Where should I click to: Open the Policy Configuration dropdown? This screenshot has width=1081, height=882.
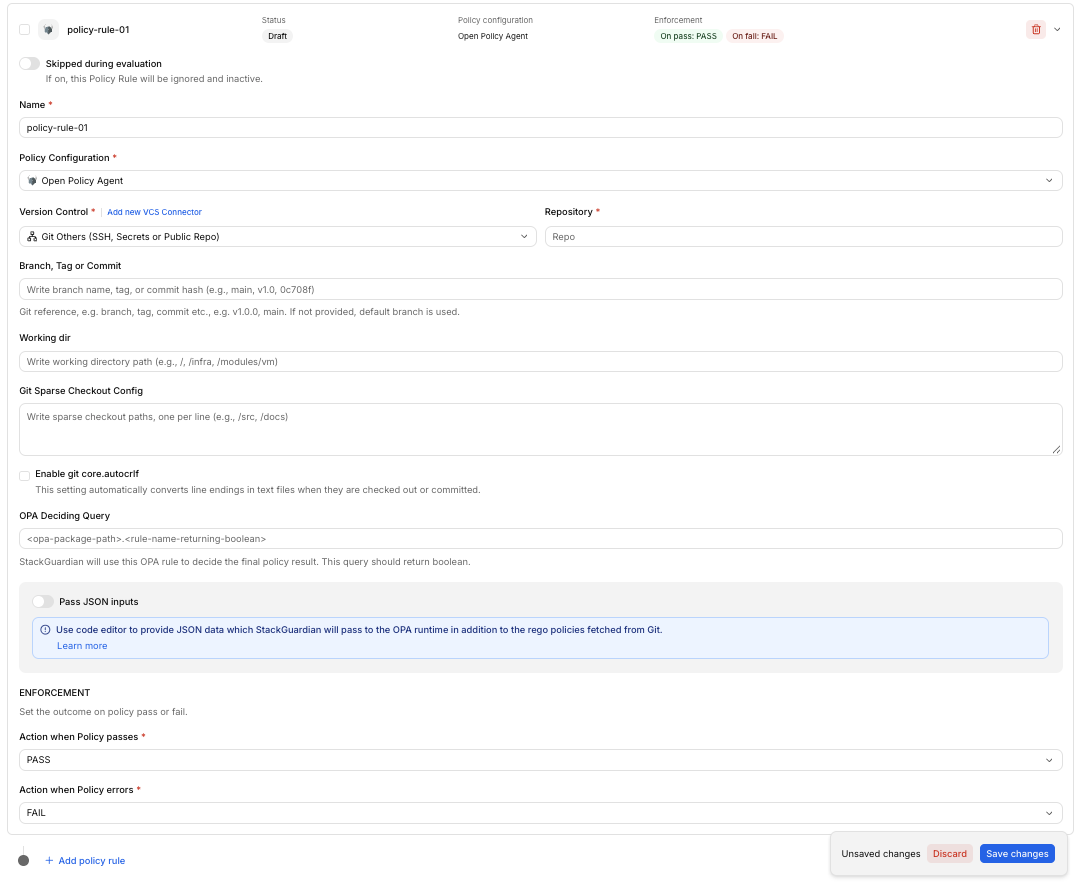[540, 181]
